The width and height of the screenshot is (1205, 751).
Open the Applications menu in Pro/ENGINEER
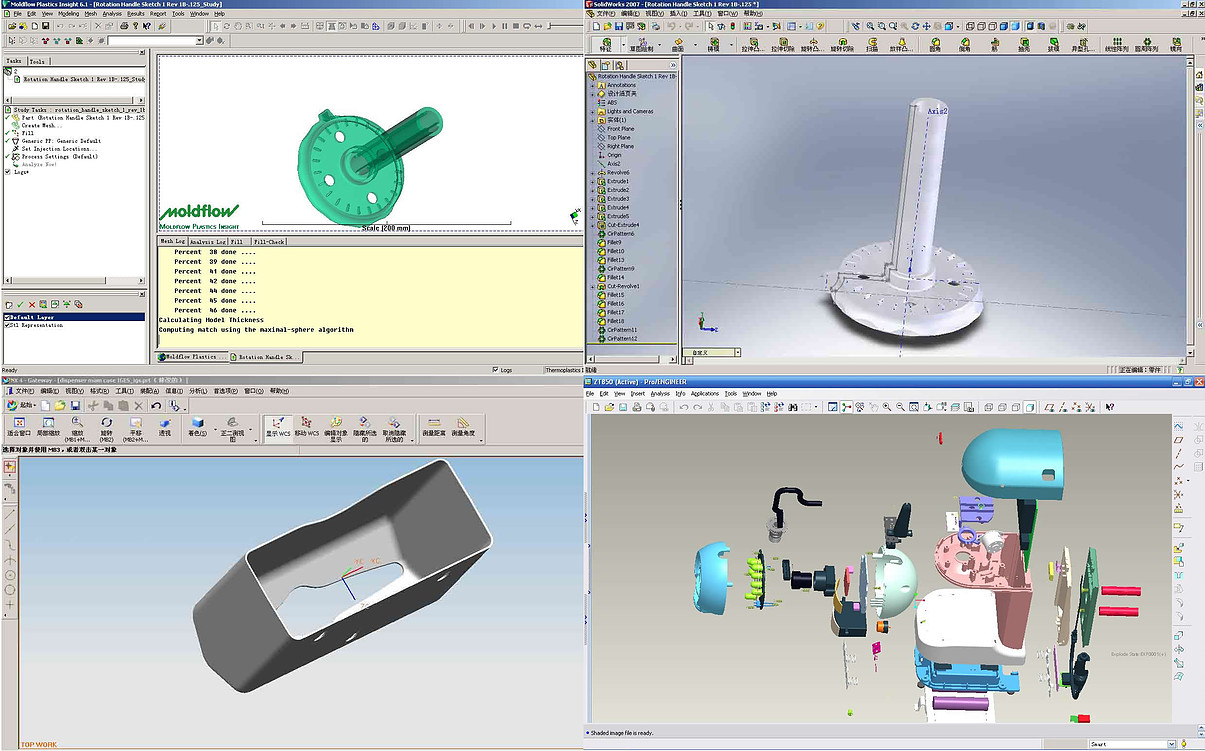click(x=705, y=393)
